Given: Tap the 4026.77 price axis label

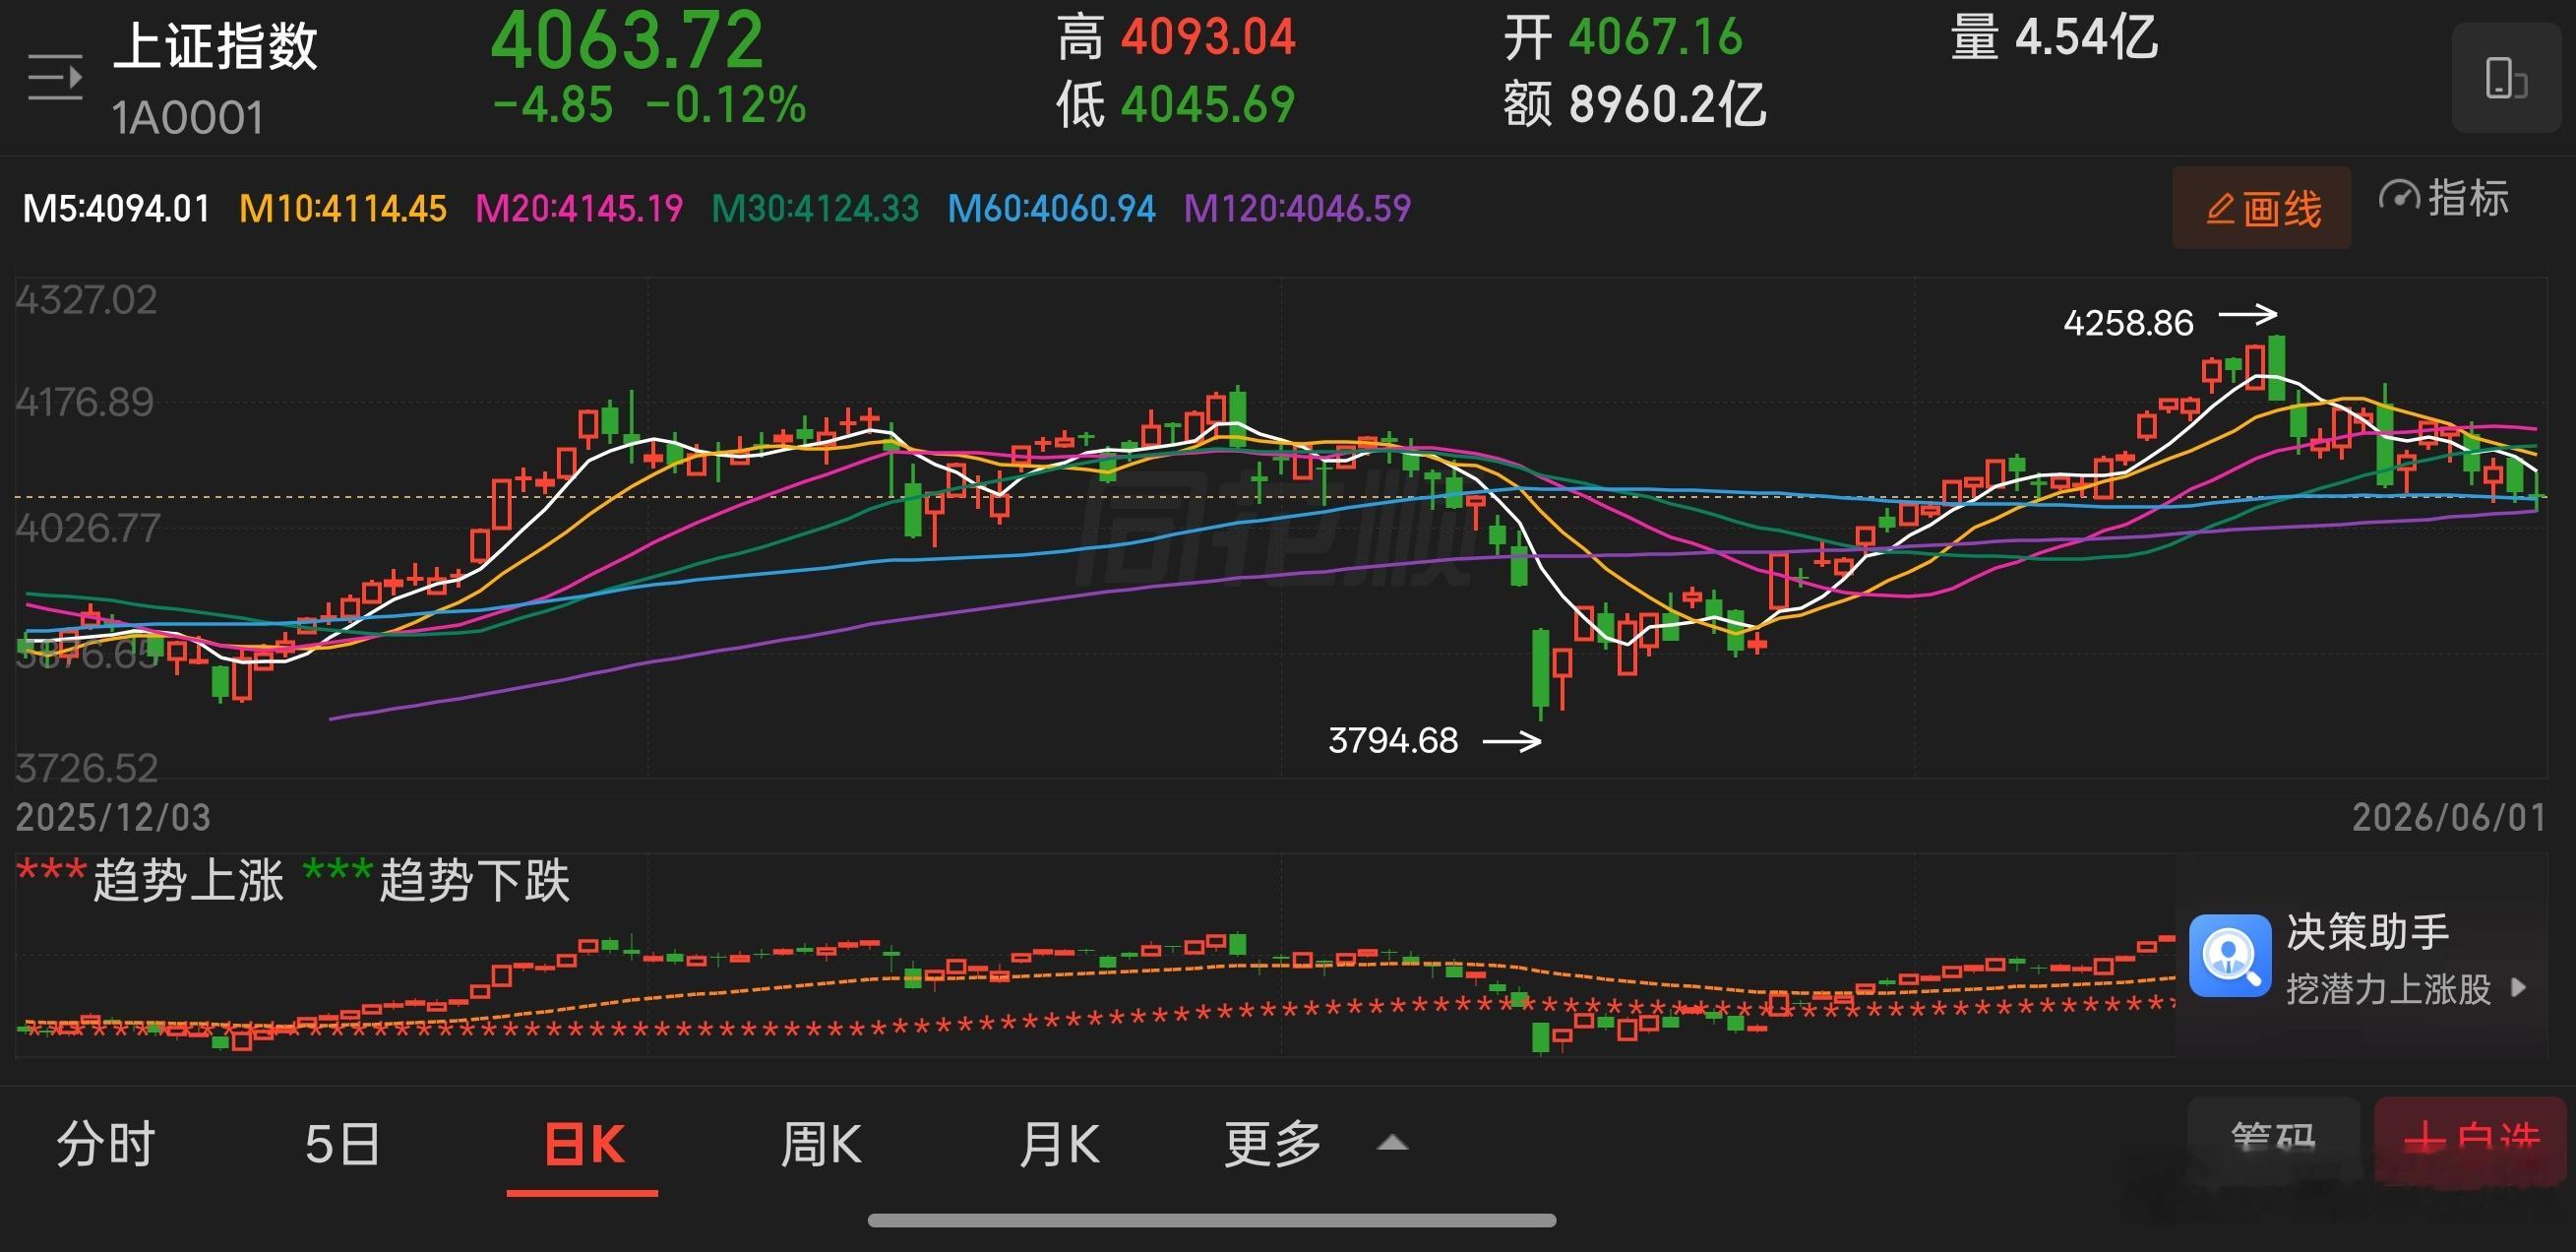Looking at the screenshot, I should [87, 528].
